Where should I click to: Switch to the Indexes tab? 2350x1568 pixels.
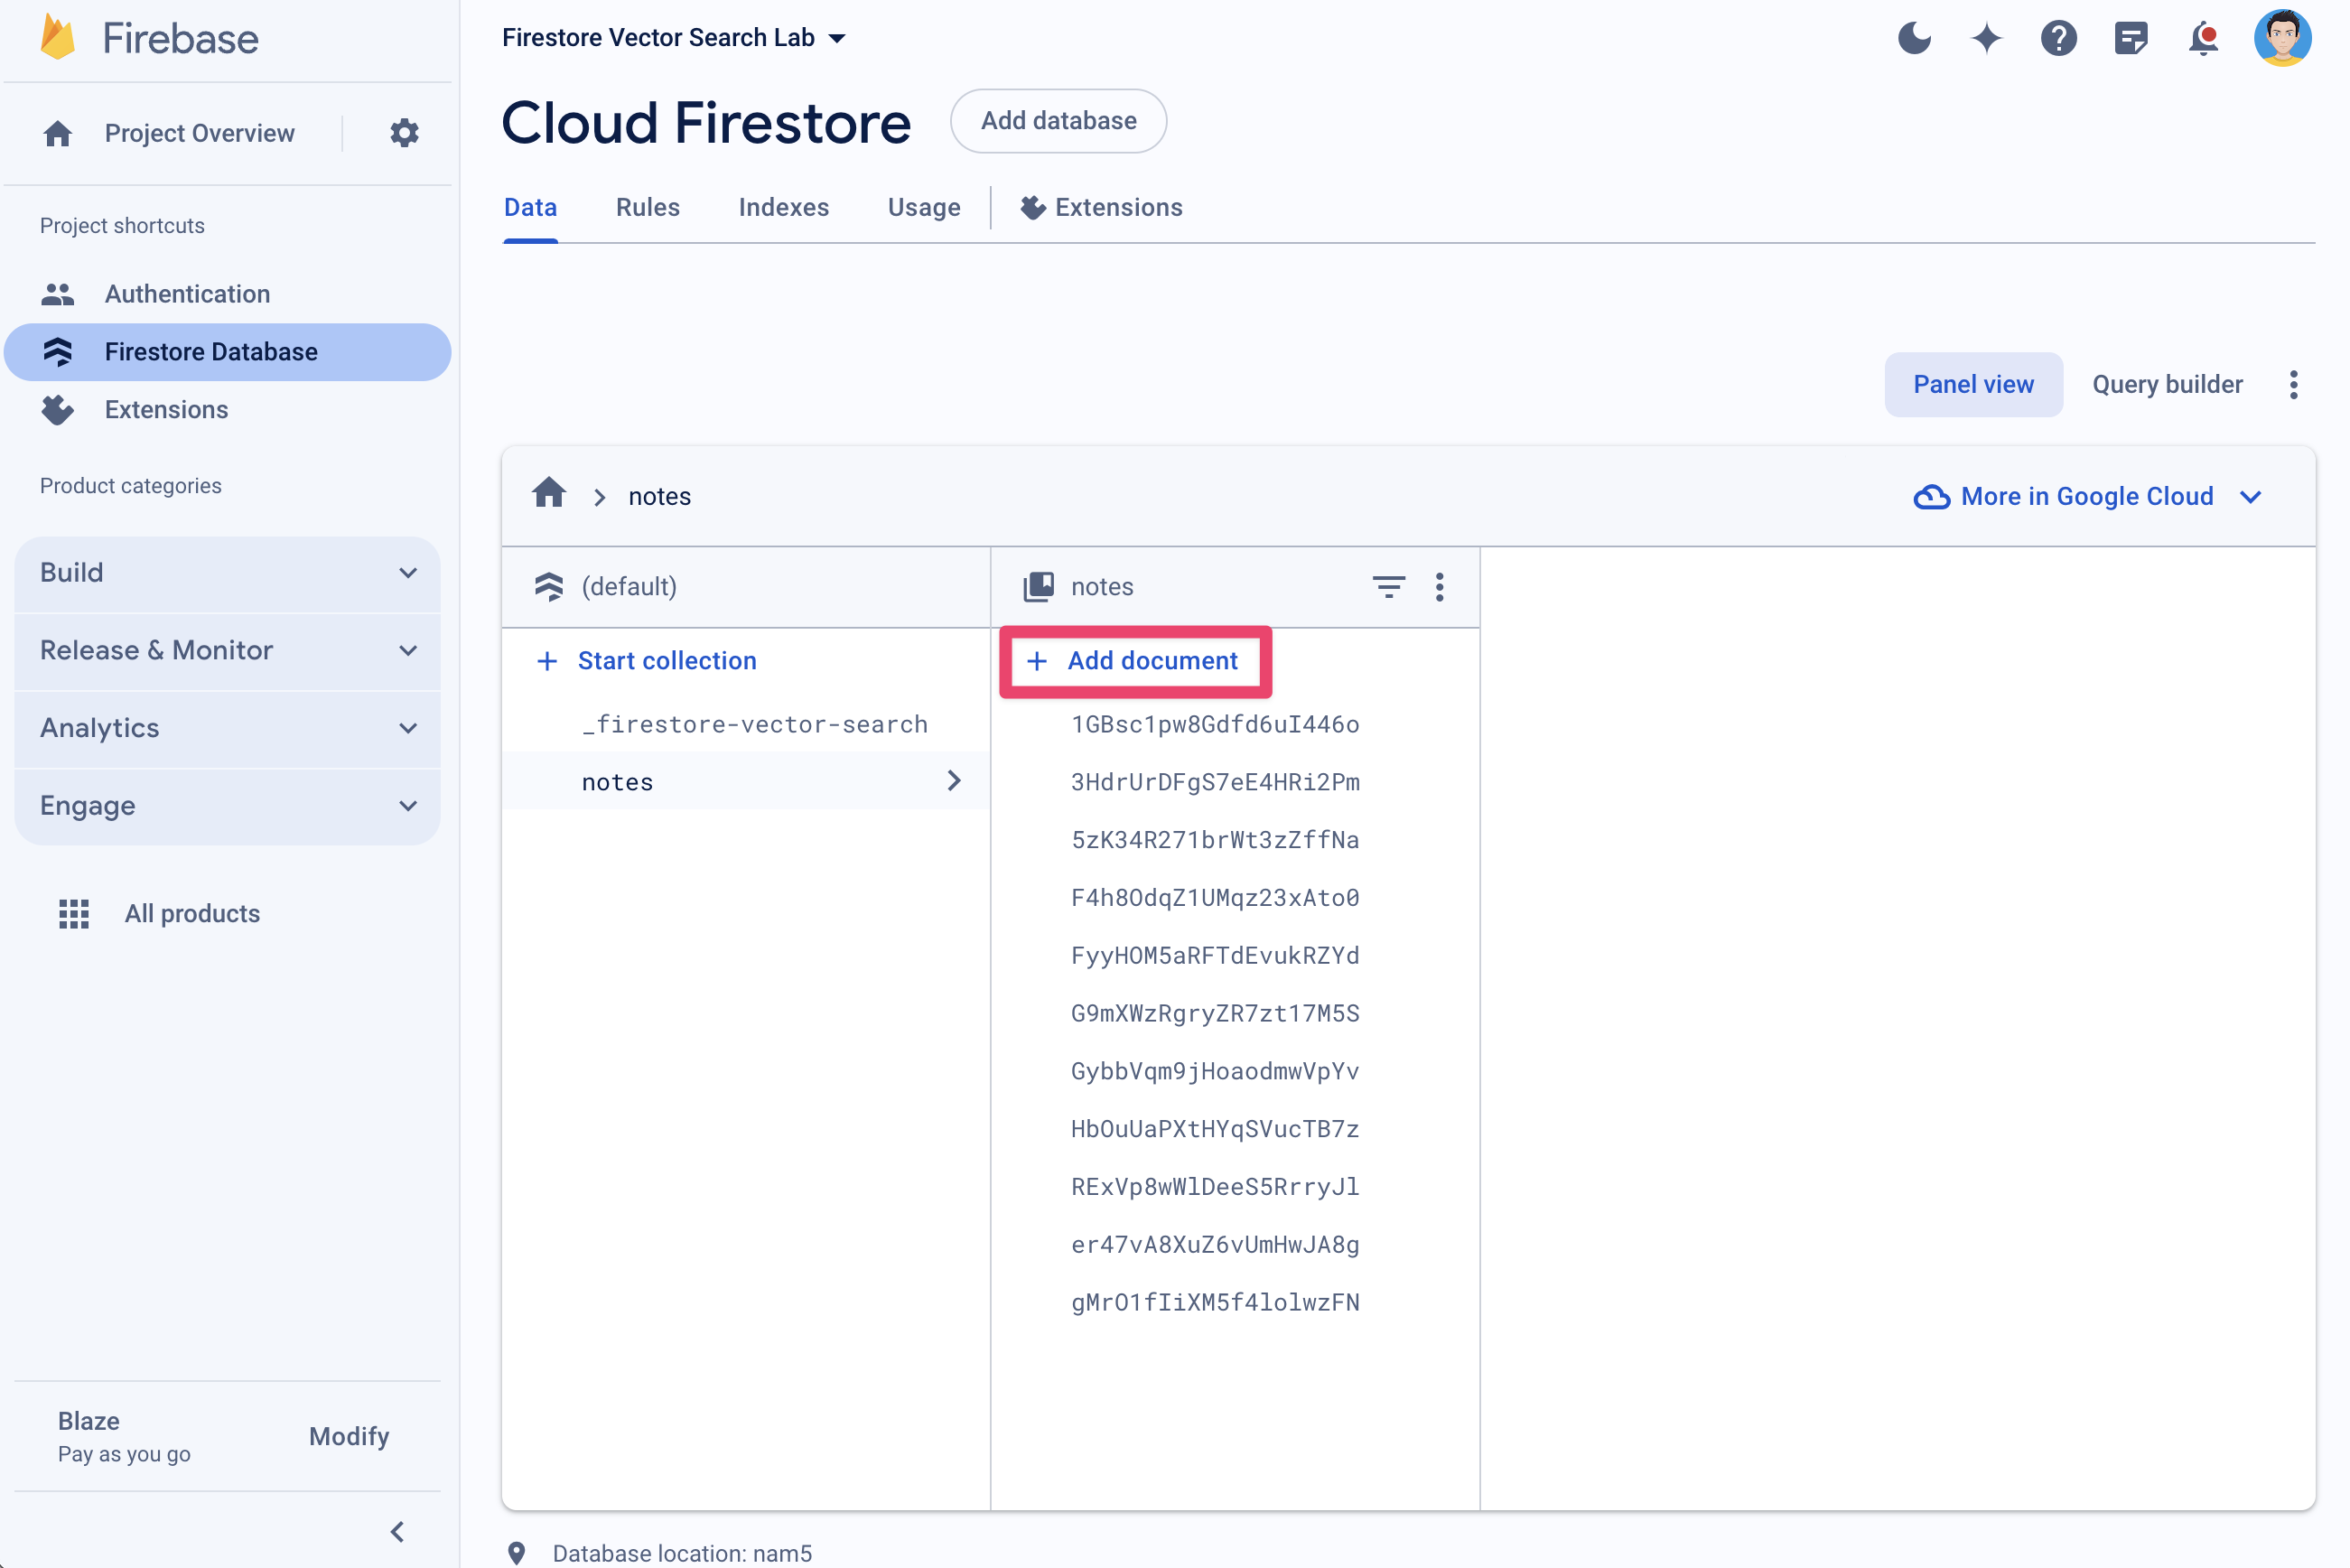(x=784, y=207)
